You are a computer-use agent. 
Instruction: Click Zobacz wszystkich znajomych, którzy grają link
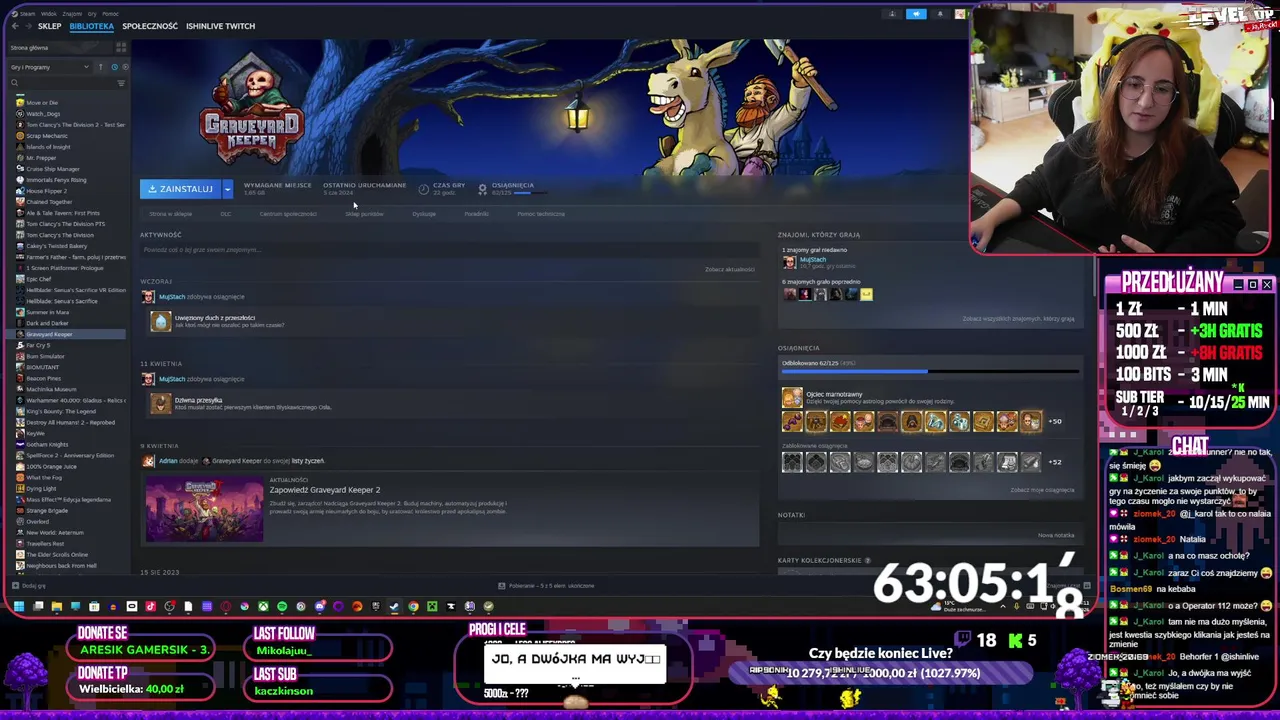click(x=1018, y=319)
